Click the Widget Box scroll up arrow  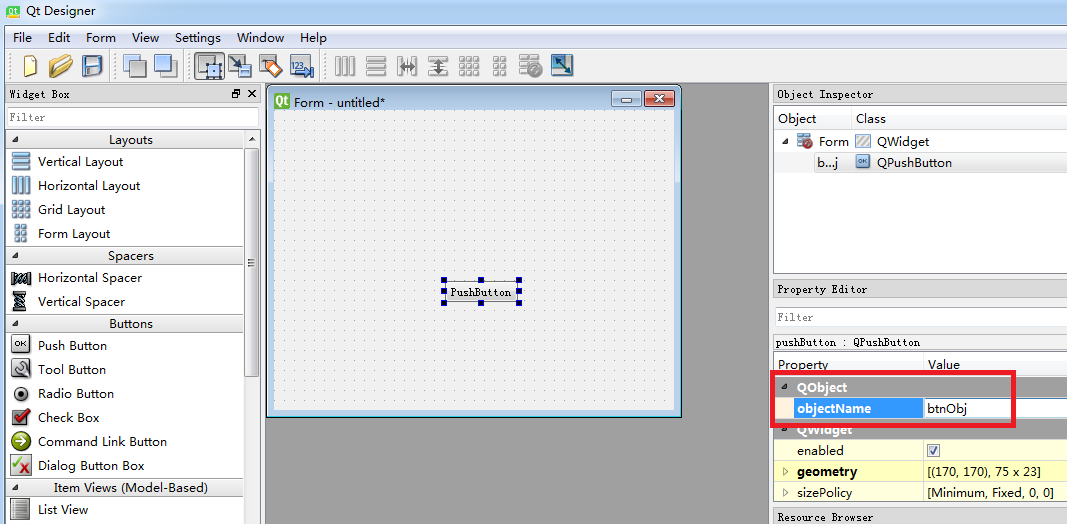[x=252, y=140]
